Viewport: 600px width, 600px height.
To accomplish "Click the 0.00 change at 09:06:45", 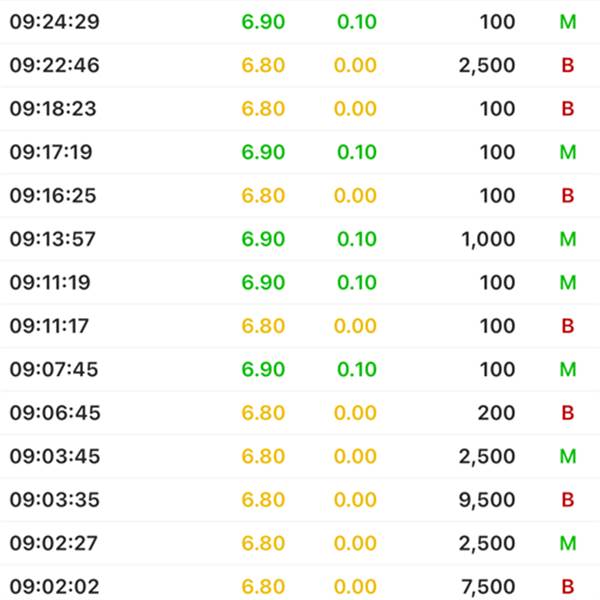I will click(x=355, y=413).
